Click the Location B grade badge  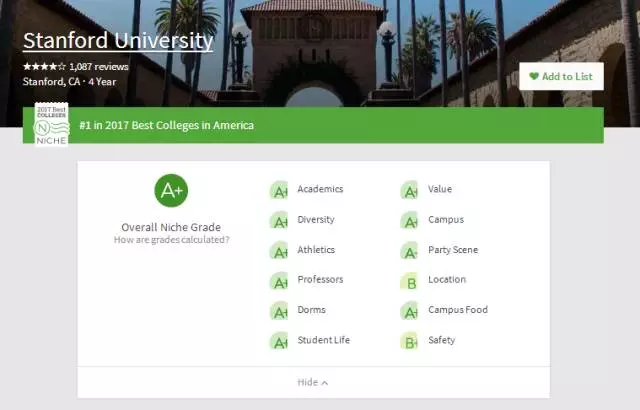(409, 281)
